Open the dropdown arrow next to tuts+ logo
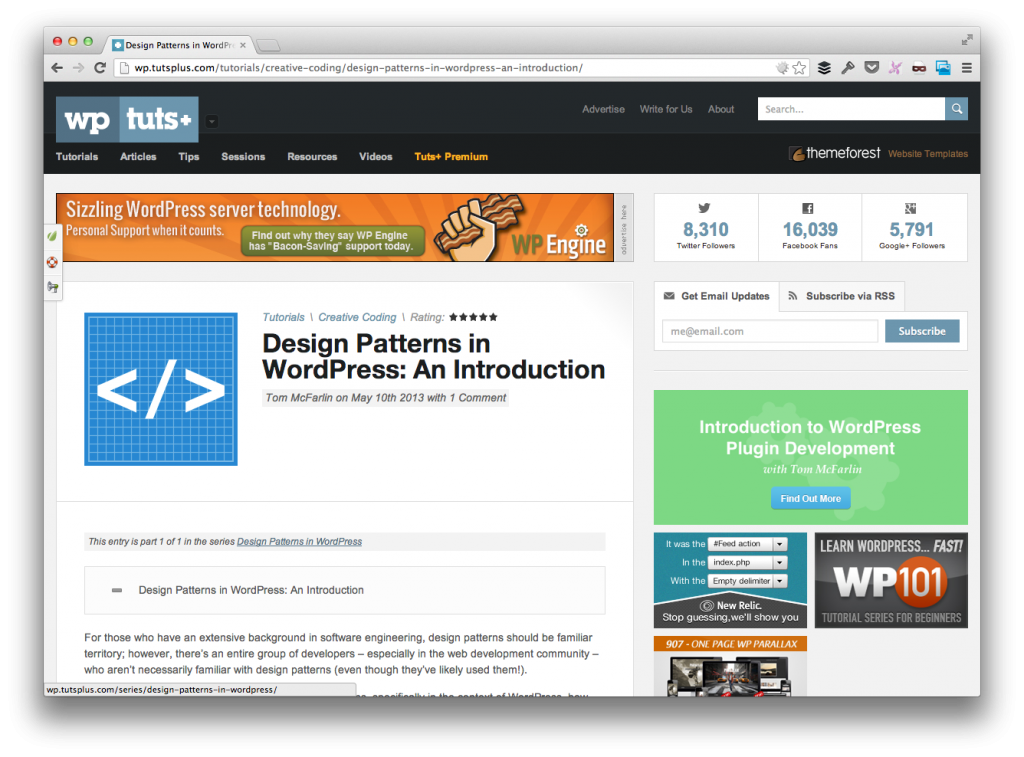This screenshot has height=757, width=1024. point(212,121)
